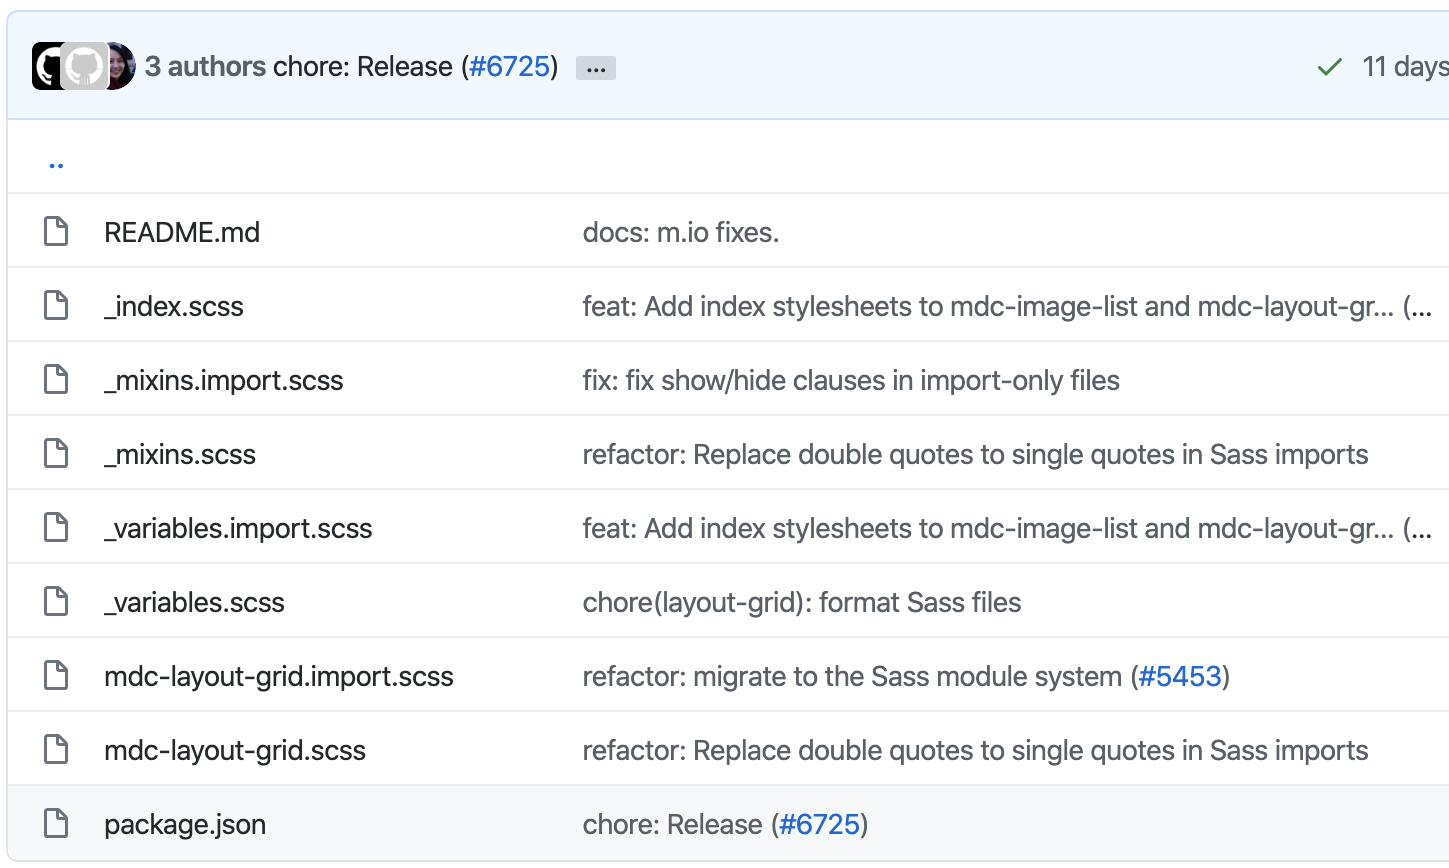Click the _variables.scss file icon
The image size is (1449, 868).
click(x=56, y=601)
